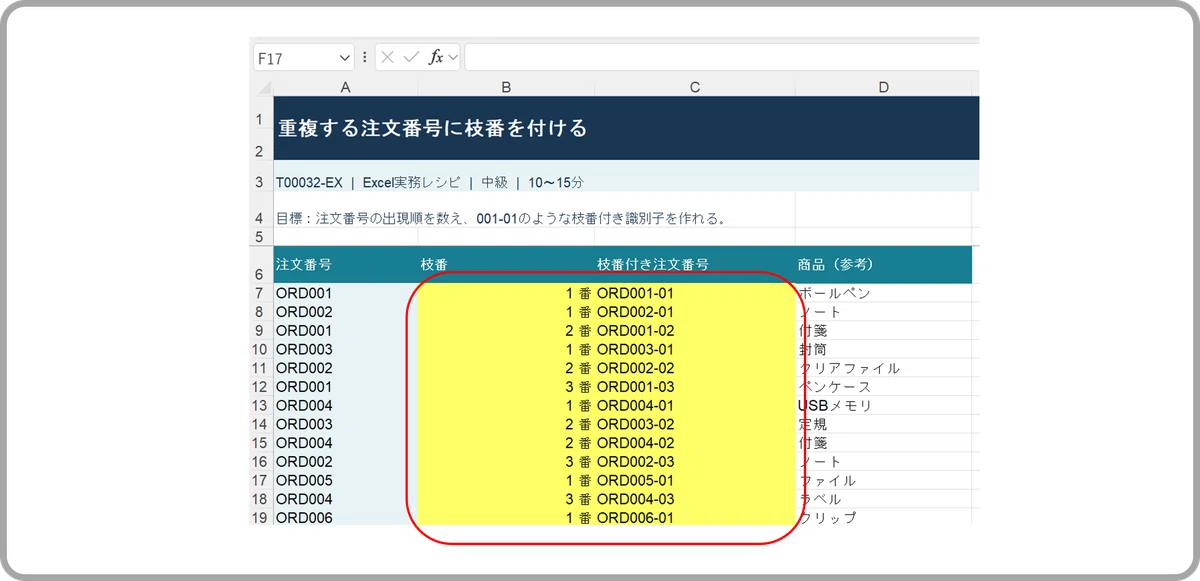Image resolution: width=1200 pixels, height=581 pixels.
Task: Select column A header
Action: pyautogui.click(x=346, y=87)
